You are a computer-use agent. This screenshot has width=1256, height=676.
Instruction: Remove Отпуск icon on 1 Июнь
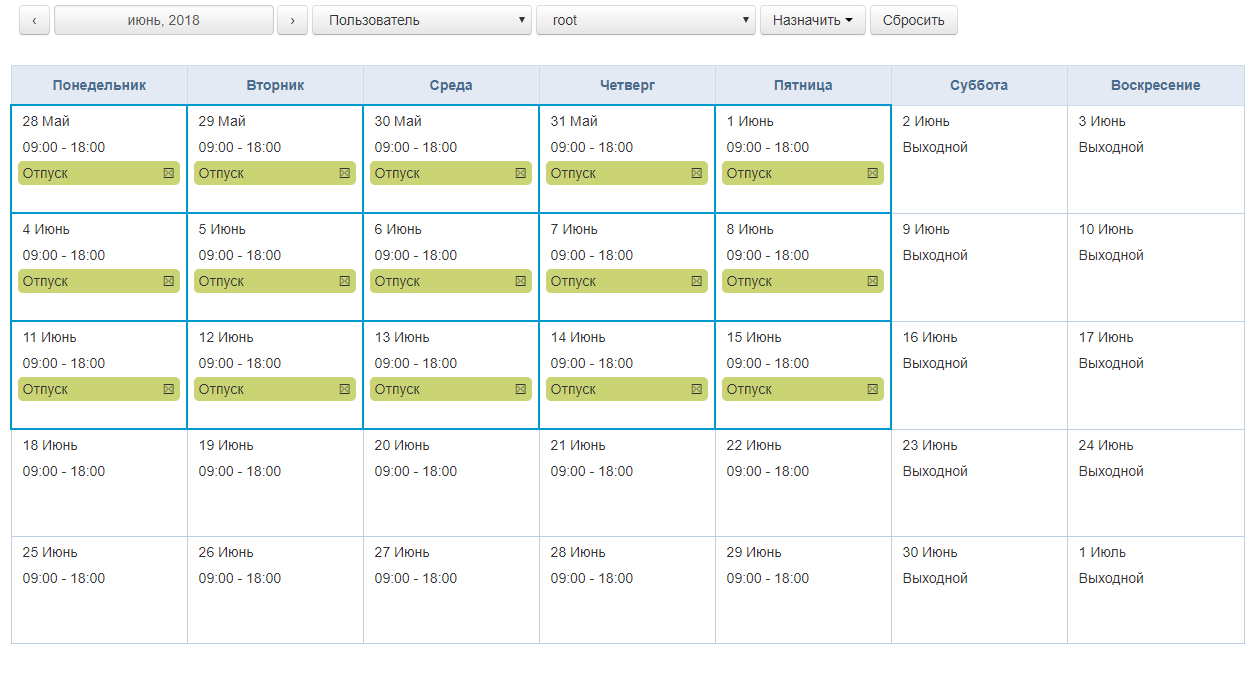pos(873,173)
